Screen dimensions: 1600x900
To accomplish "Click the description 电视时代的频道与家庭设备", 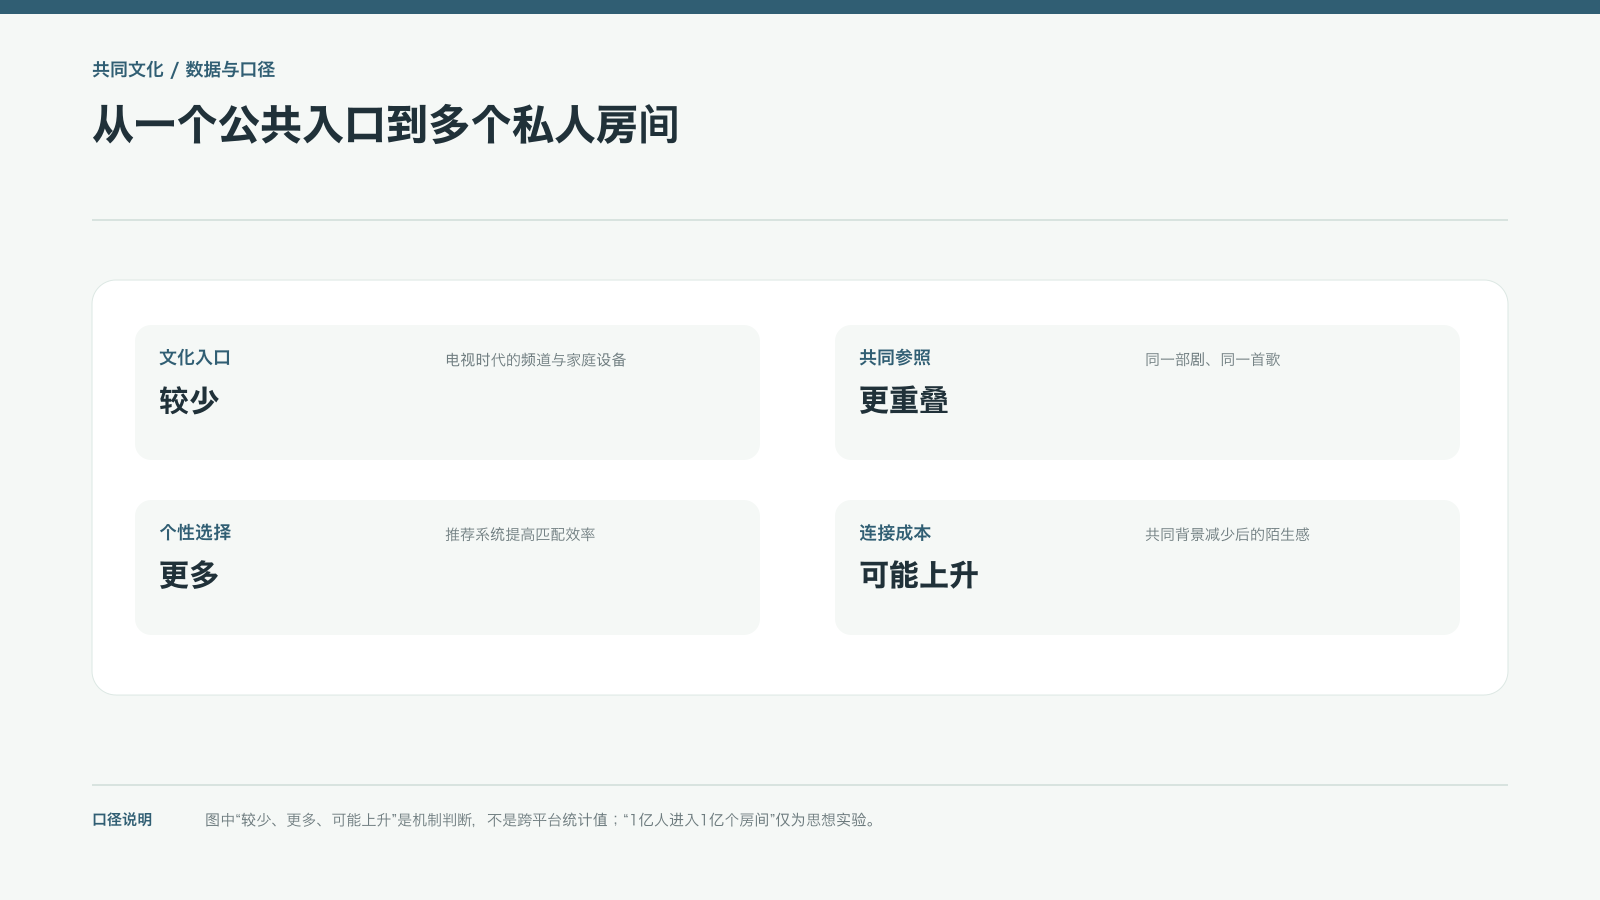I will tap(536, 359).
